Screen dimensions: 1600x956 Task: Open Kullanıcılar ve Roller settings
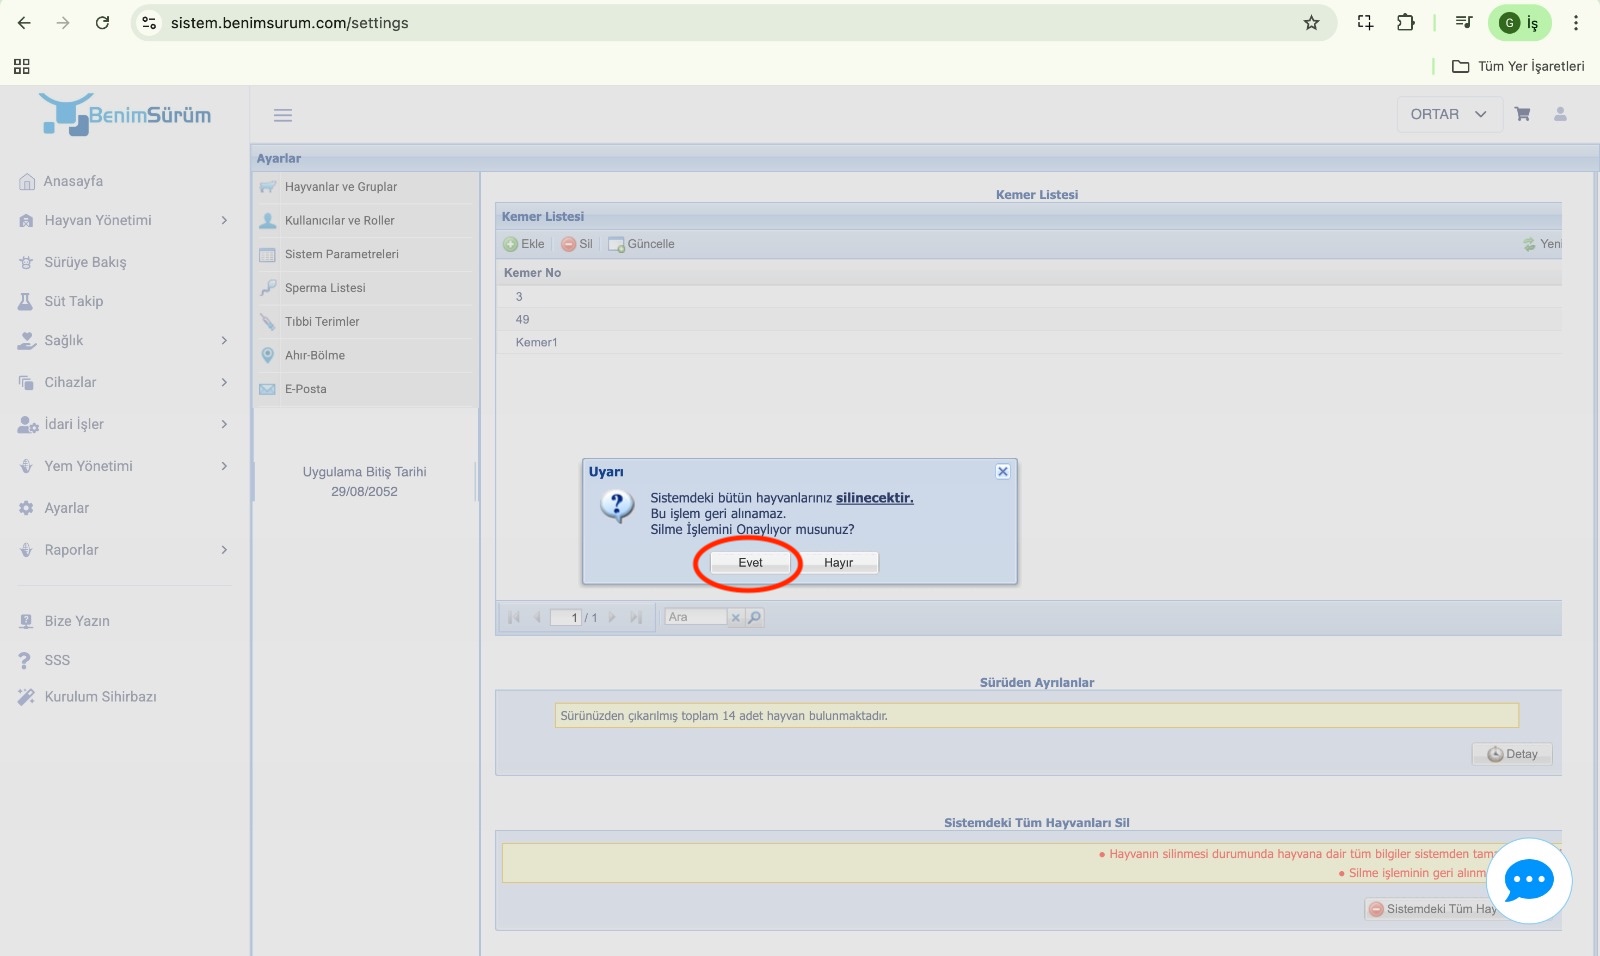tap(339, 221)
